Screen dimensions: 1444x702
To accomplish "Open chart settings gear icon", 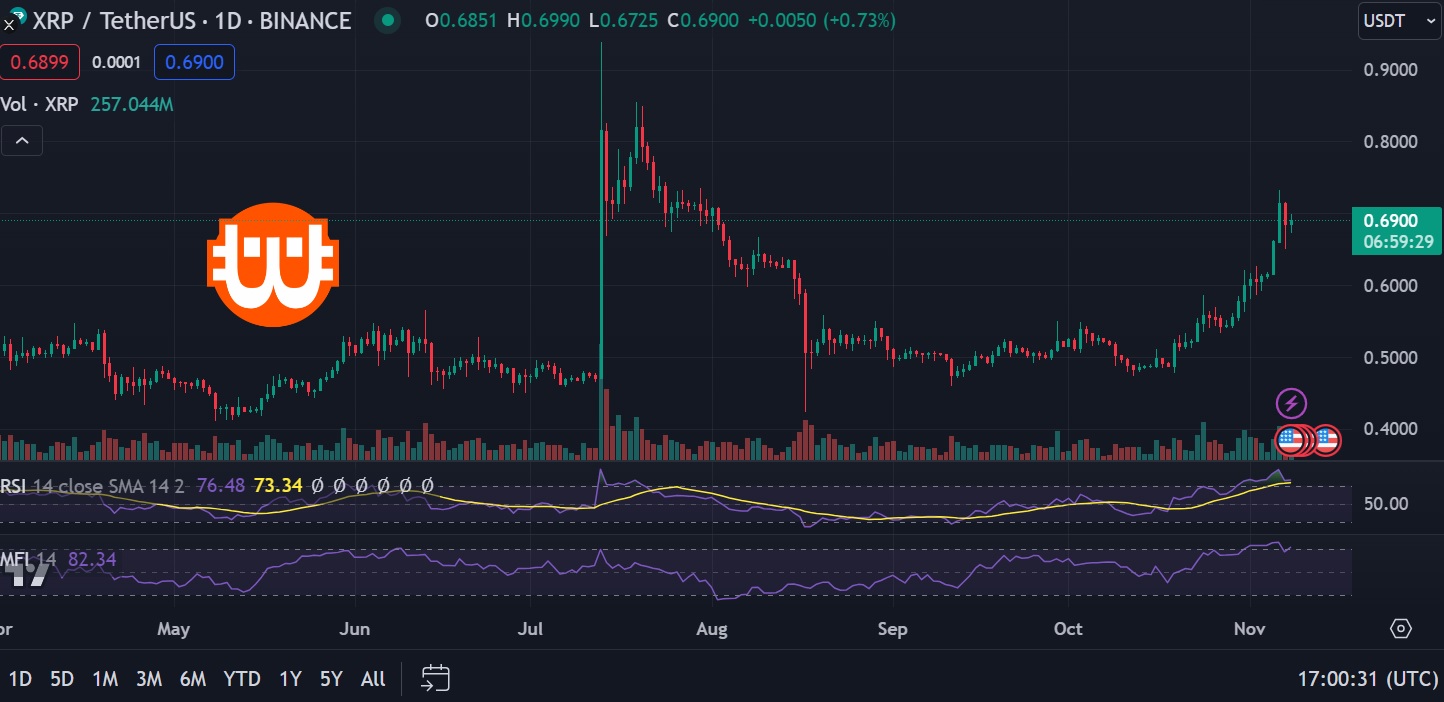I will coord(1401,628).
